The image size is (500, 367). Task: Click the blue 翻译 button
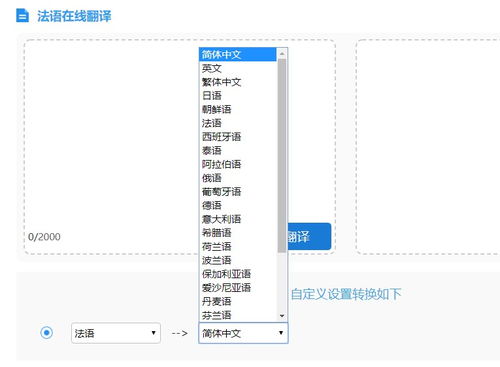309,236
